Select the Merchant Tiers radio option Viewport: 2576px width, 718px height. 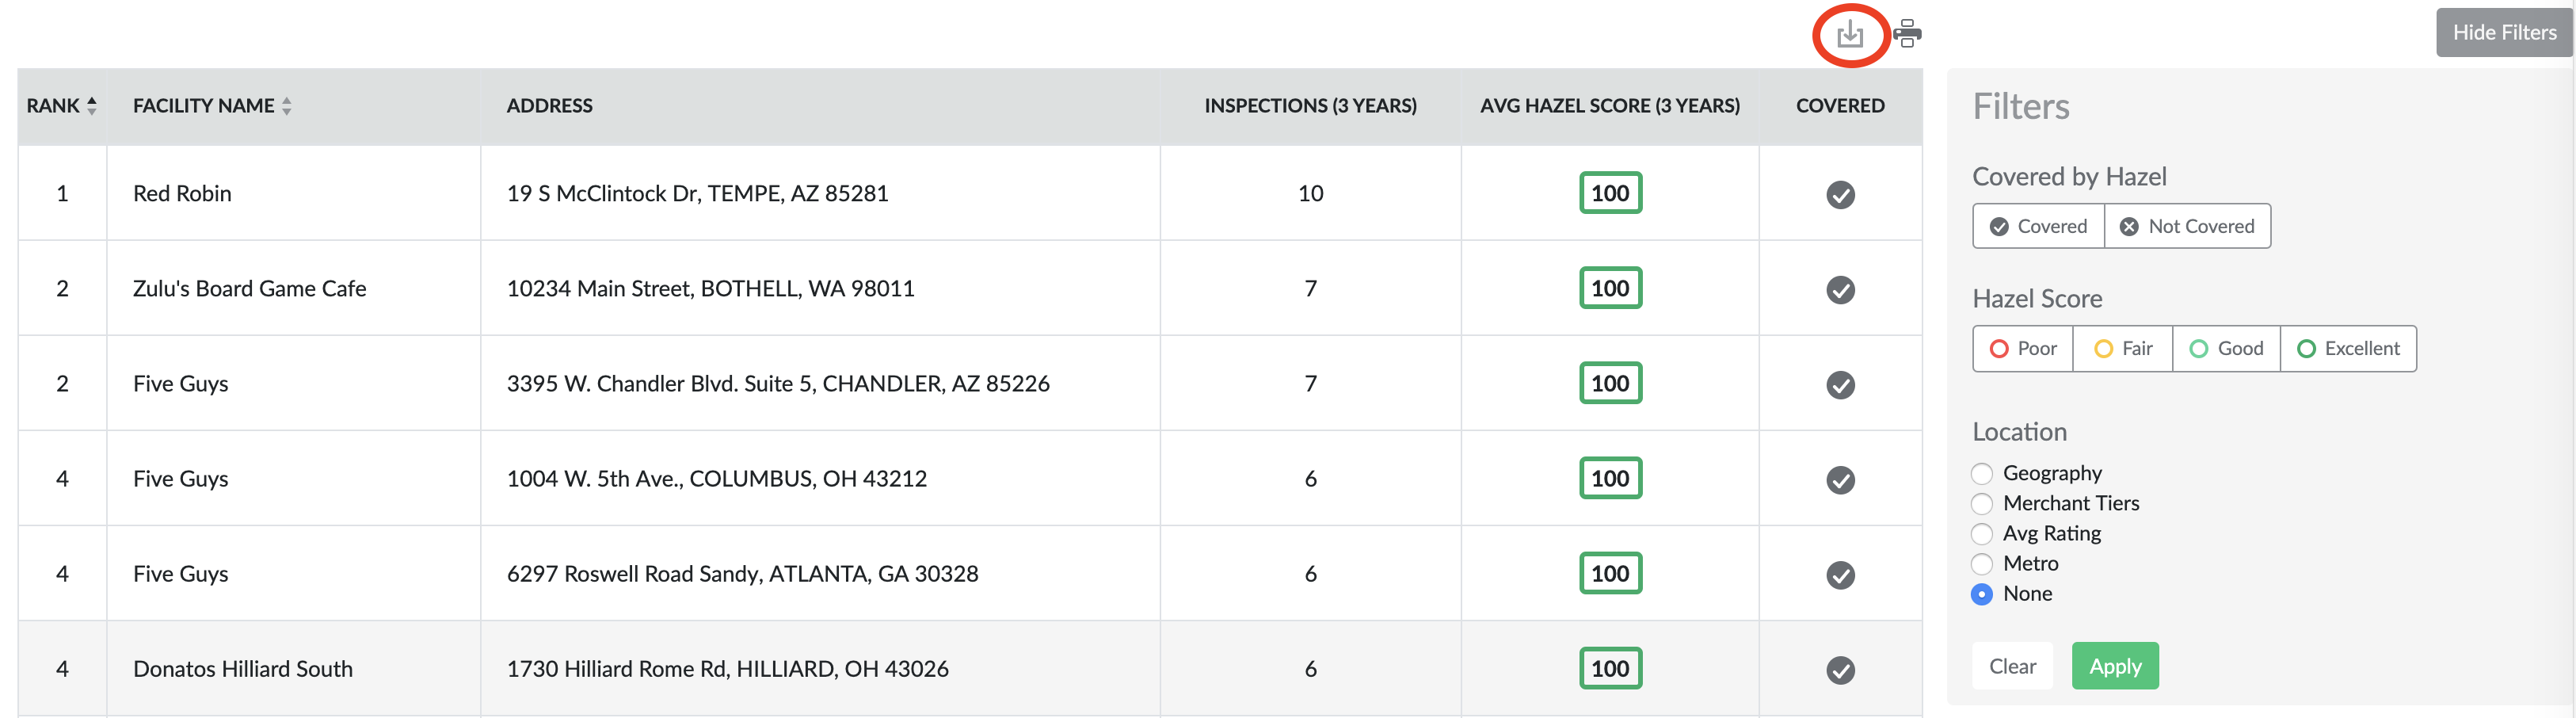pos(1981,503)
